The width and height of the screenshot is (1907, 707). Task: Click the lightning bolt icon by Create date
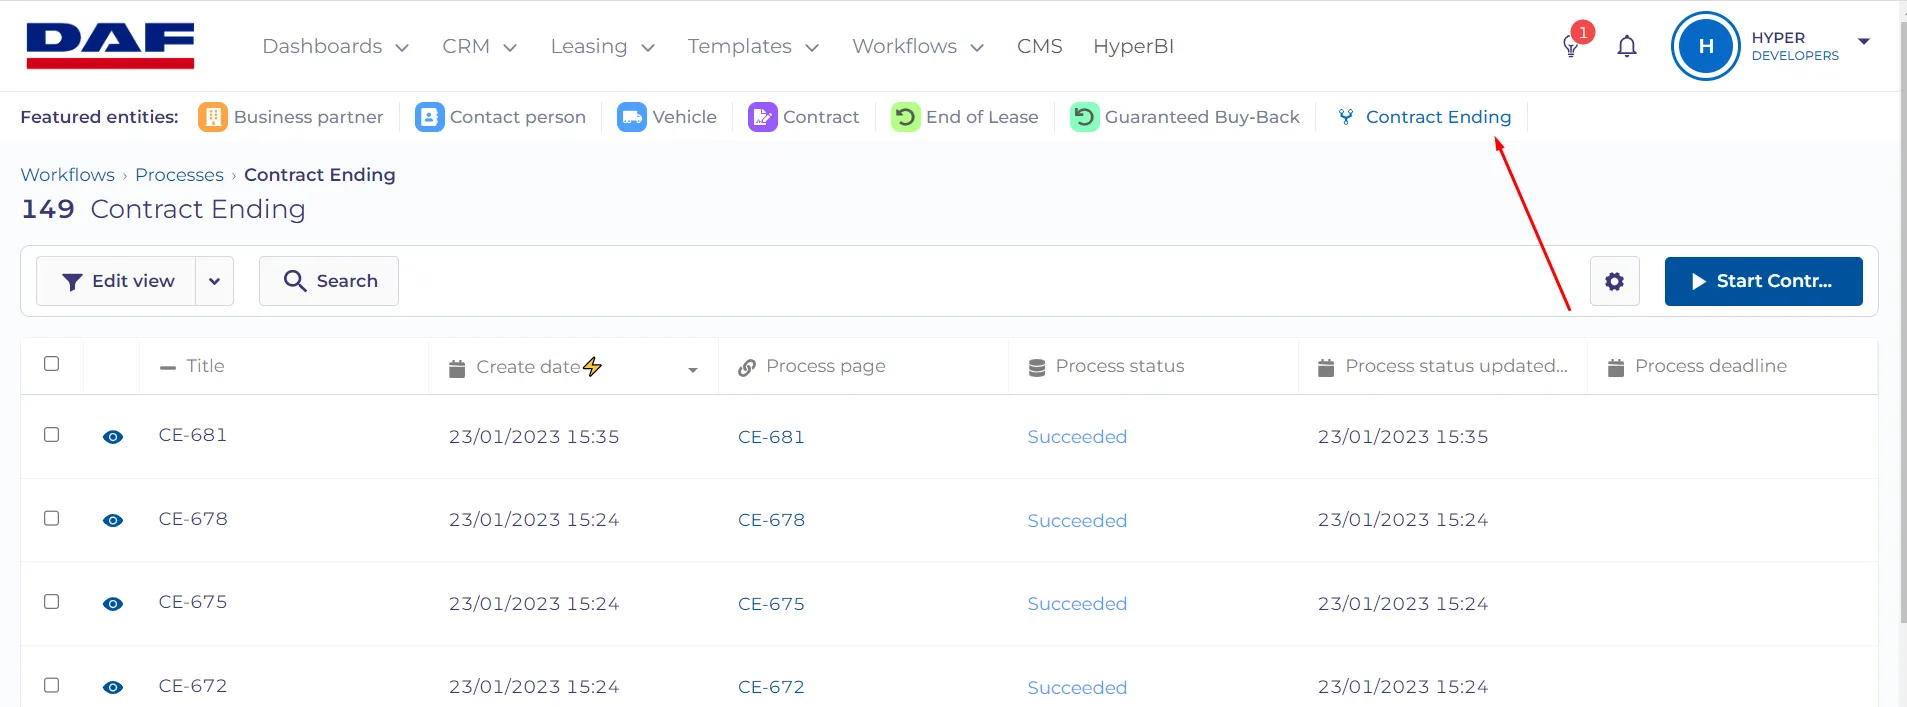(x=592, y=366)
